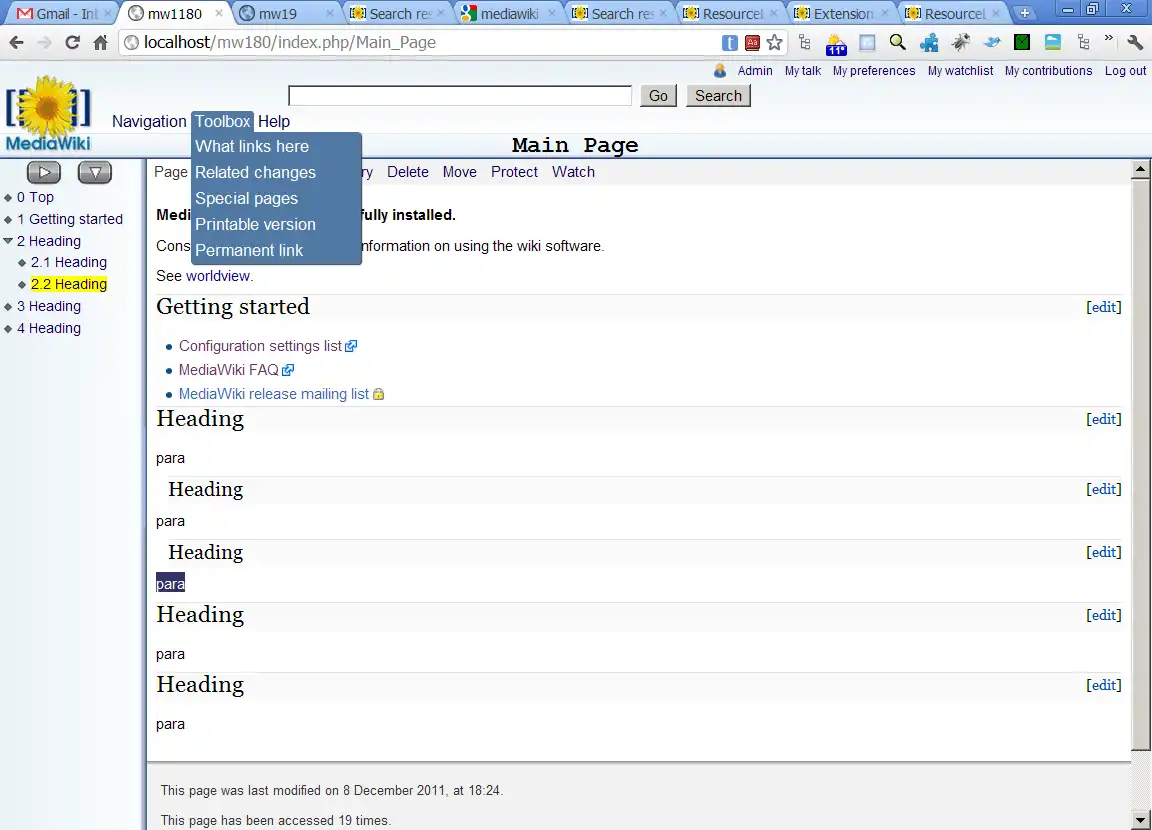Open the bug (Firebug) extension icon
Viewport: 1152px width, 830px height.
pyautogui.click(x=960, y=43)
